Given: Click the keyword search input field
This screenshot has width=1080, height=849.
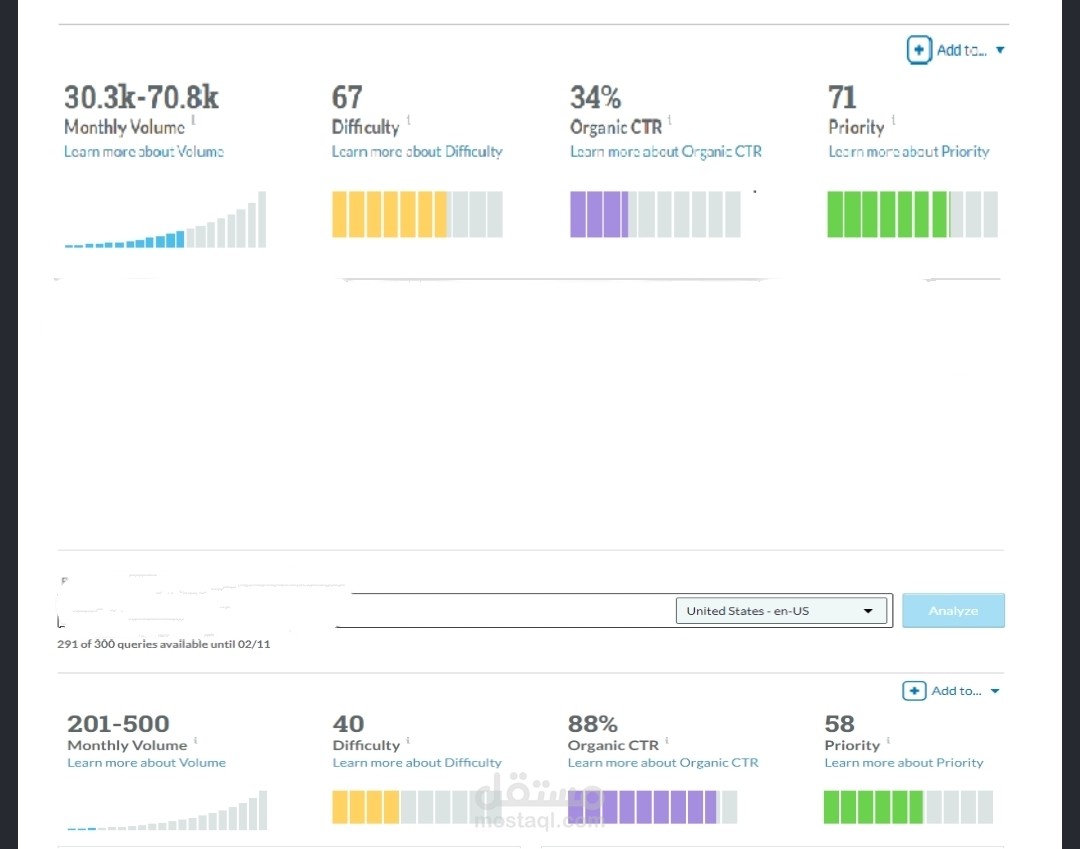Looking at the screenshot, I should [365, 611].
